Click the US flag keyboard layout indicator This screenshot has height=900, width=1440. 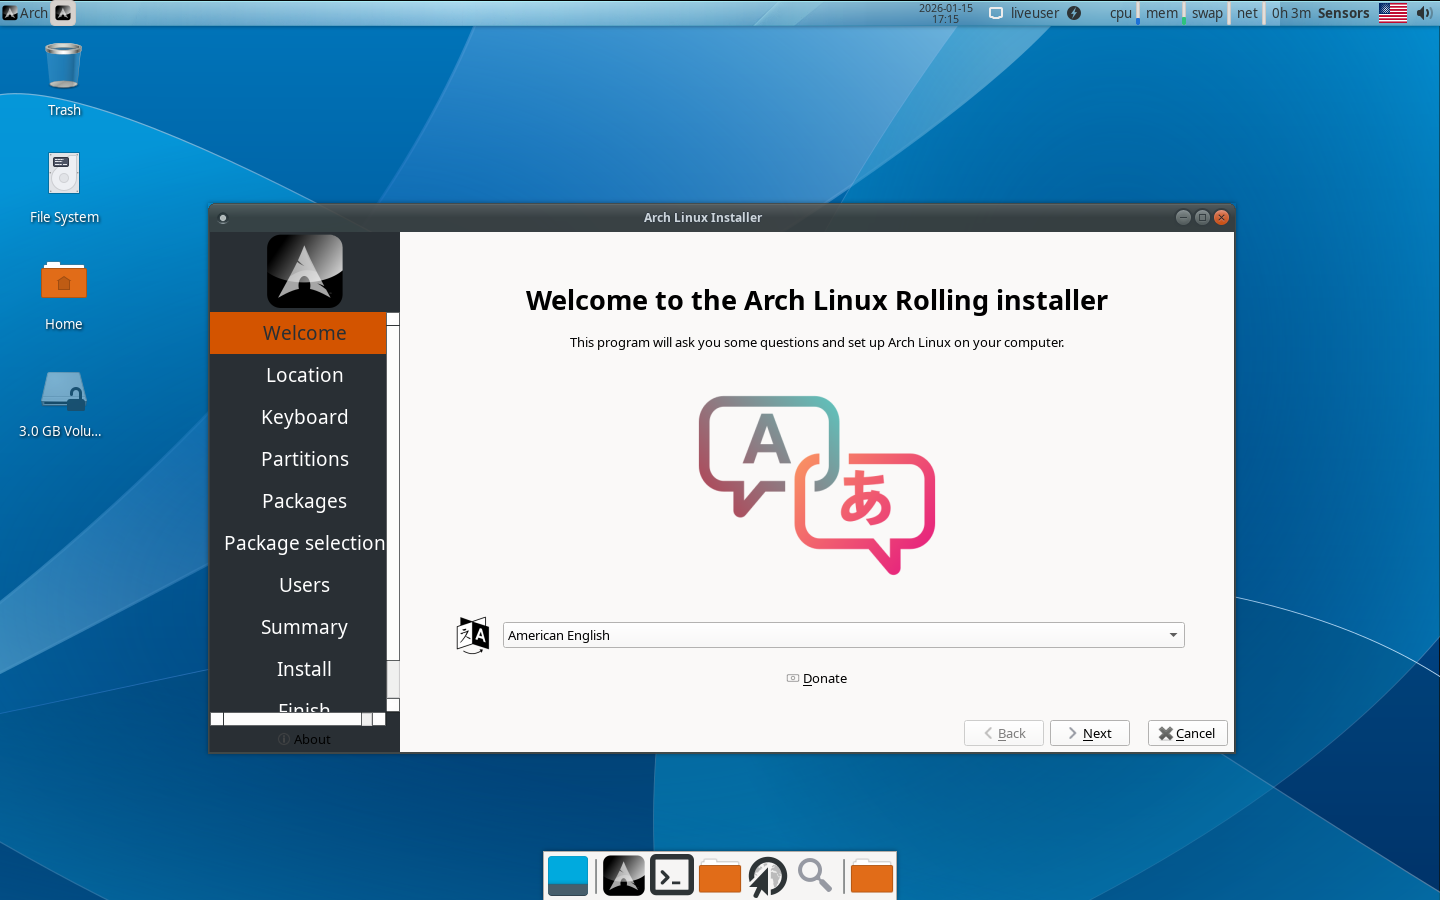click(x=1392, y=13)
